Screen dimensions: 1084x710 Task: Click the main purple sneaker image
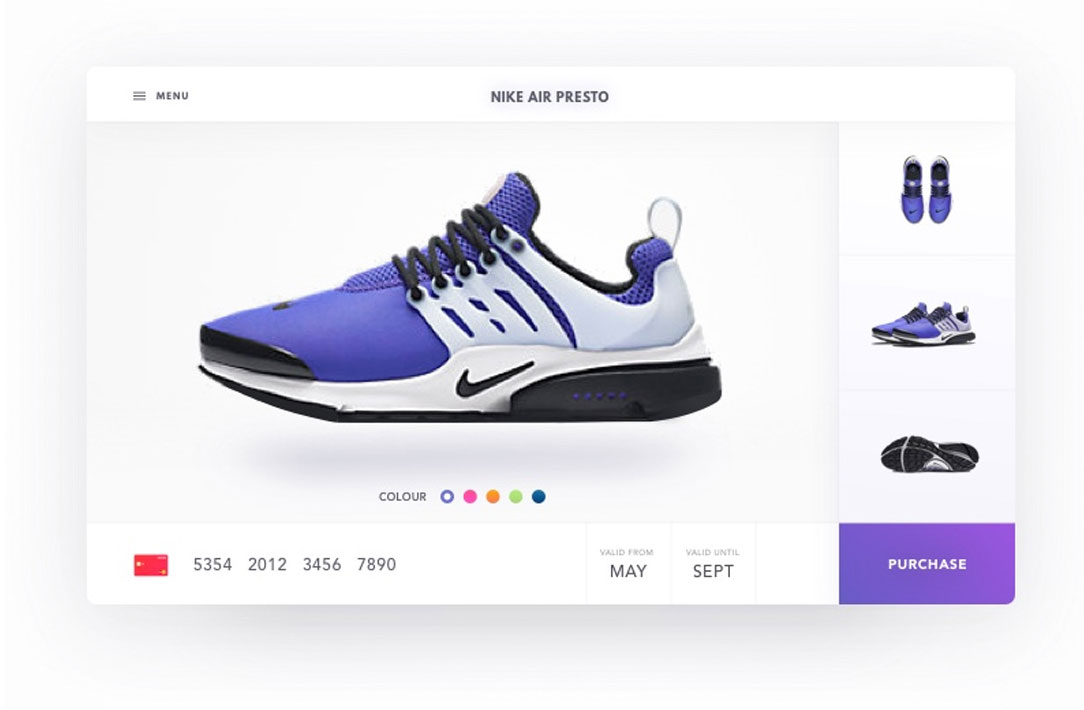460,297
